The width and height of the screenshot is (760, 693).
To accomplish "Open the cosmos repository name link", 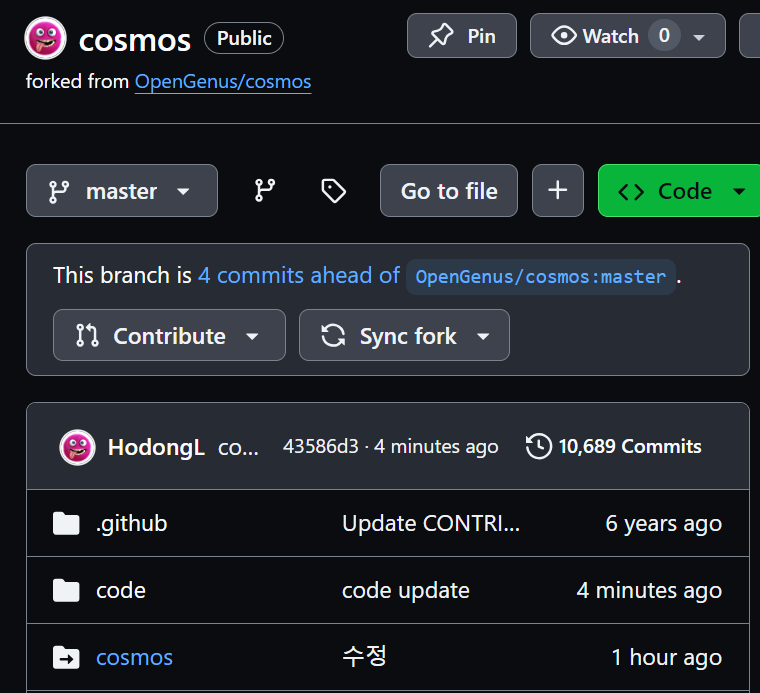I will [x=135, y=40].
